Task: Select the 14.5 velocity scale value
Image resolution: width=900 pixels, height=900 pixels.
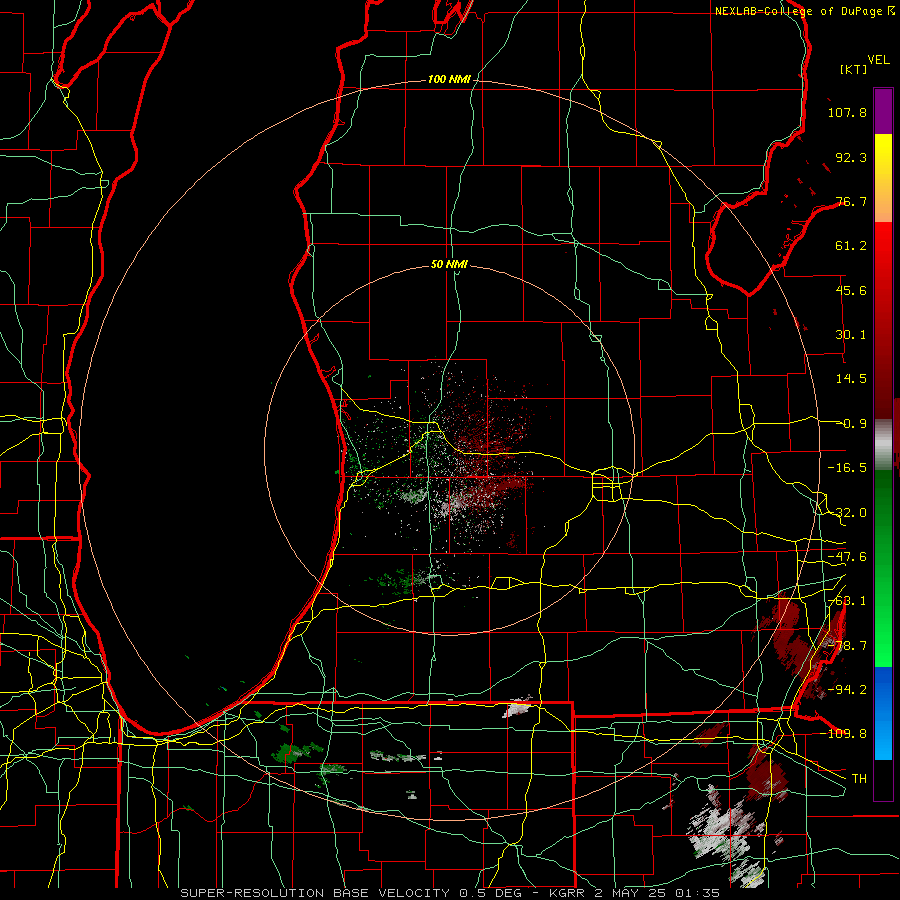Action: point(851,379)
